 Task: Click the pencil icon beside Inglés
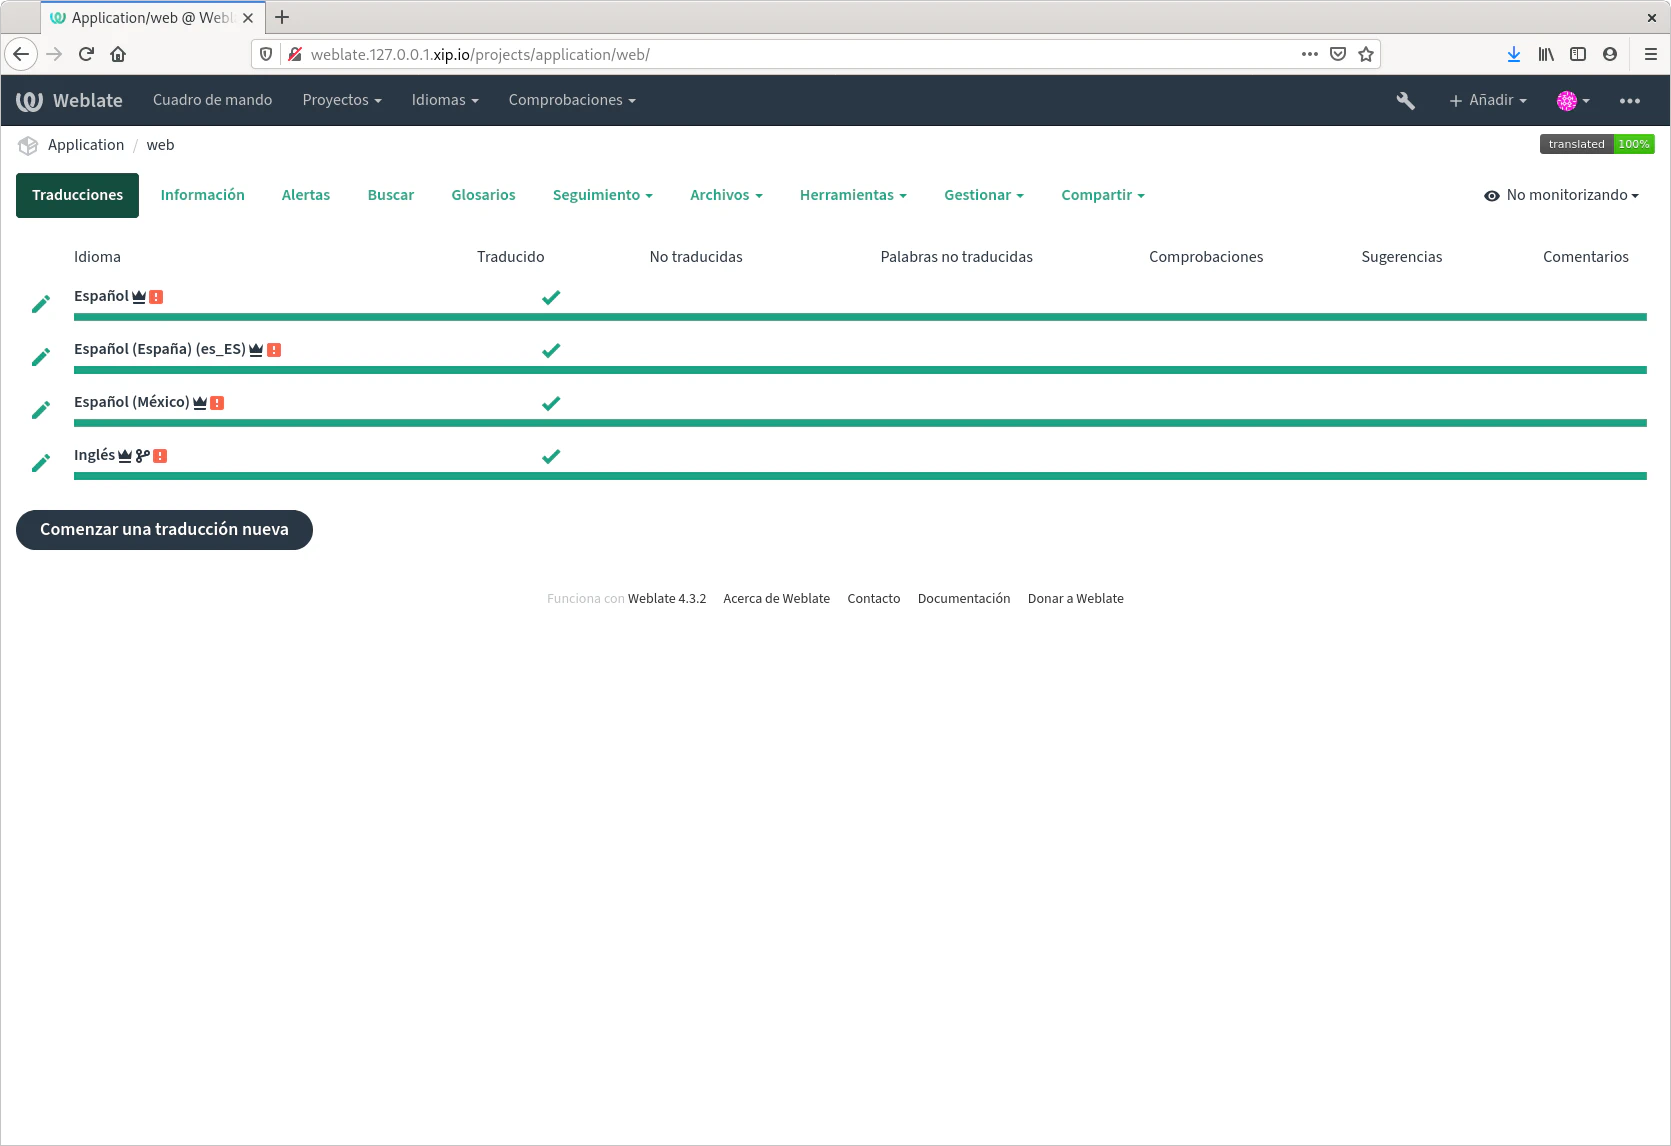tap(41, 463)
